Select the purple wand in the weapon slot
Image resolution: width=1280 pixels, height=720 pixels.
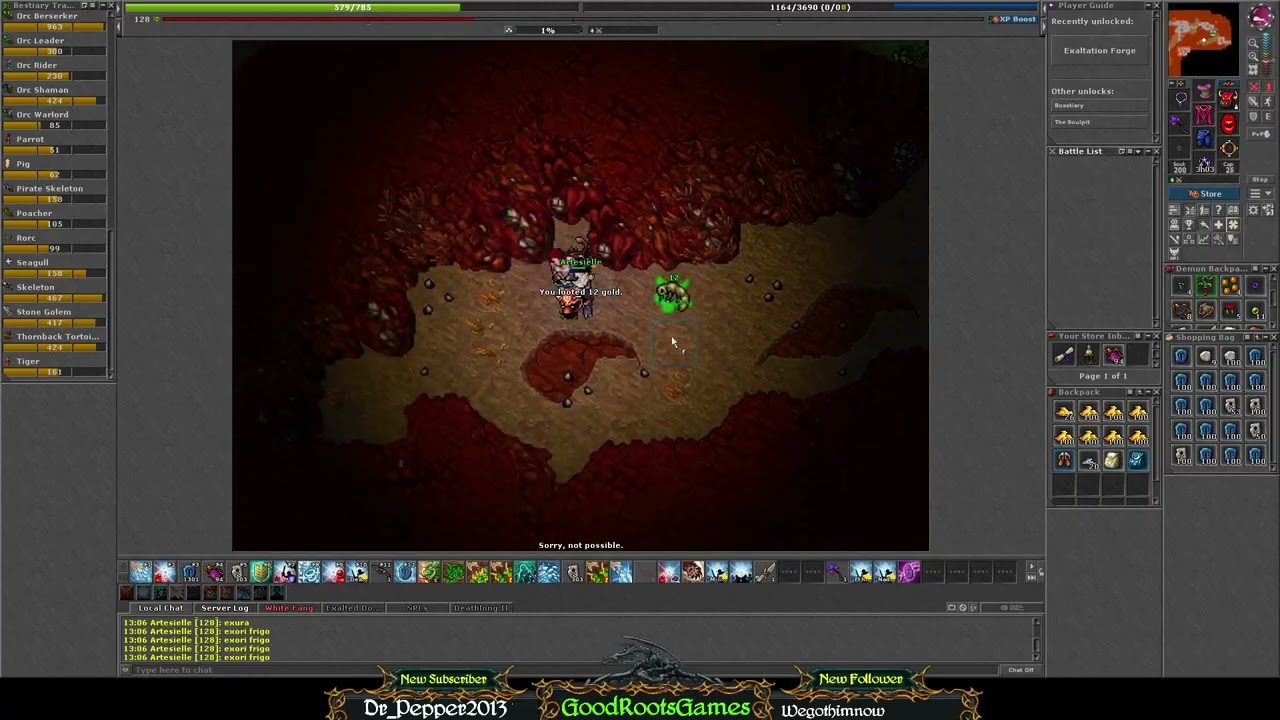pyautogui.click(x=1178, y=123)
